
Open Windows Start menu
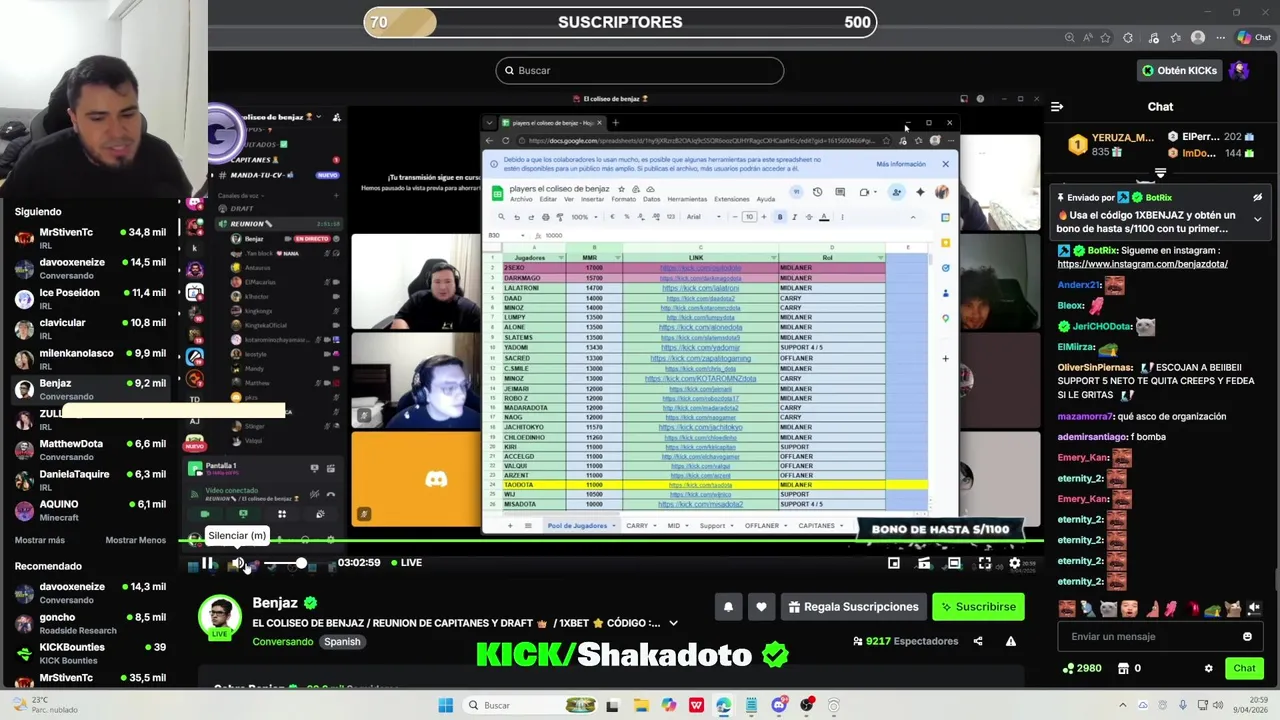coord(446,705)
